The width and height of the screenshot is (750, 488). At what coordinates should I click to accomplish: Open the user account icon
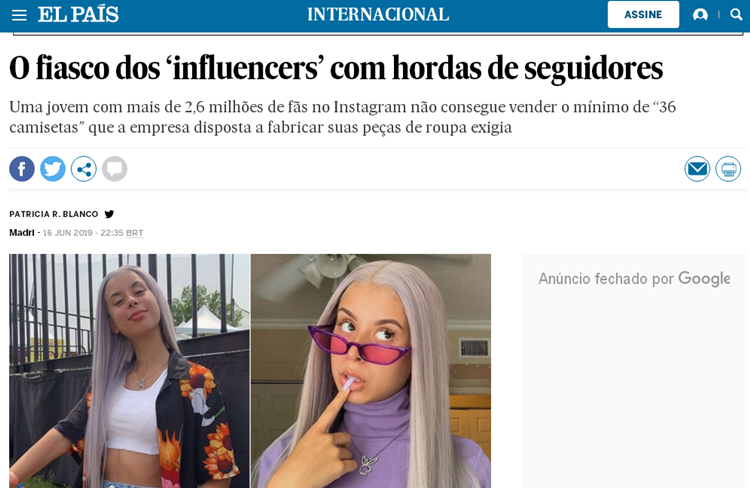[700, 15]
